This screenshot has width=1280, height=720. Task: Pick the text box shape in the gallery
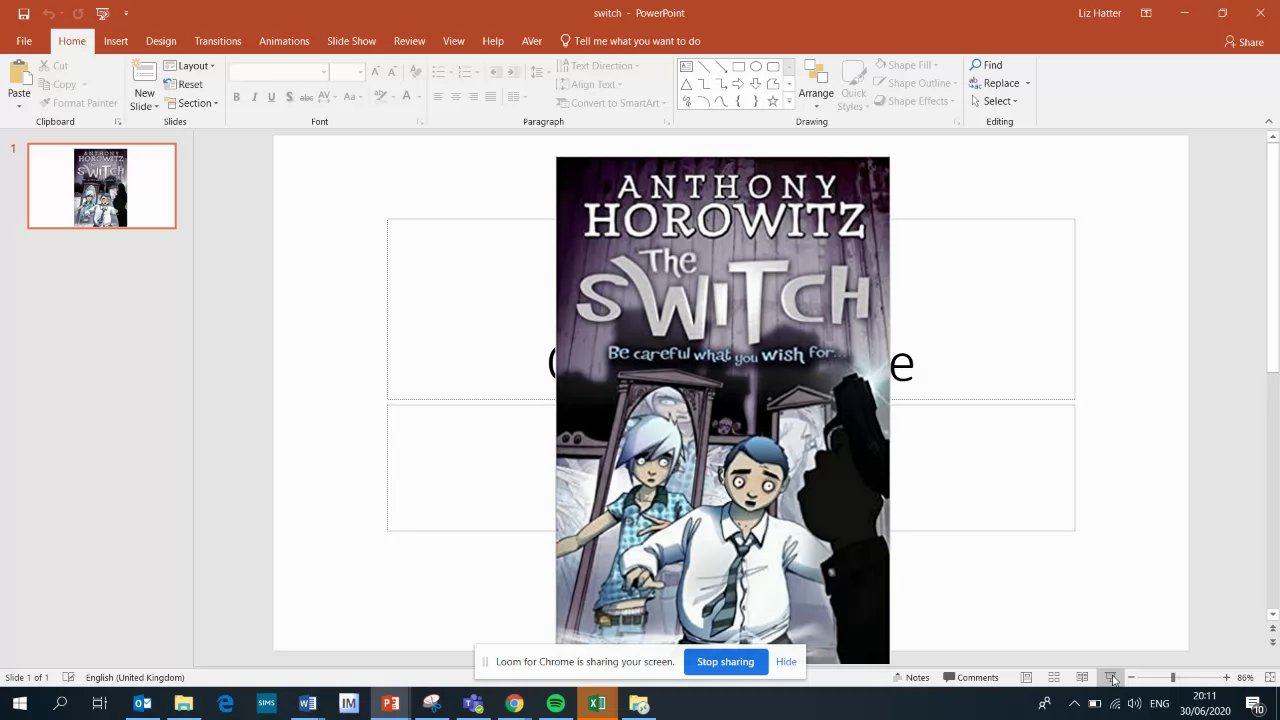[x=686, y=67]
